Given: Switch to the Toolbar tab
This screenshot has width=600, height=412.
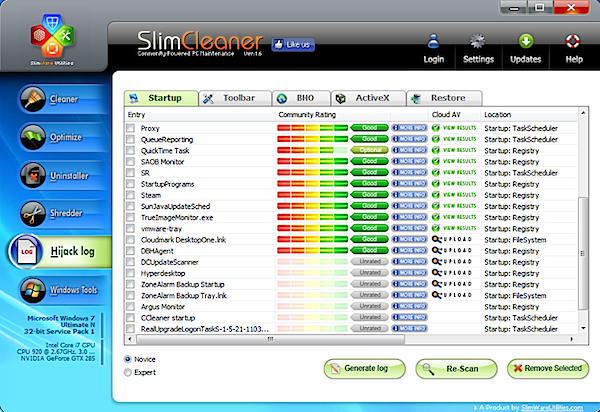Looking at the screenshot, I should point(235,98).
